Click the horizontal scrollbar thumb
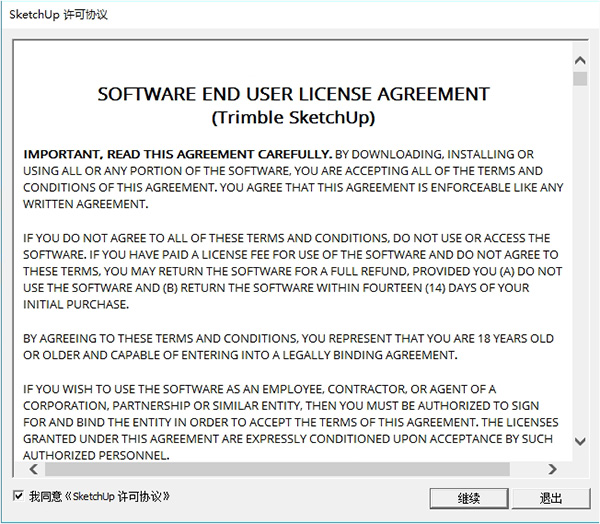600x524 pixels. (x=277, y=469)
